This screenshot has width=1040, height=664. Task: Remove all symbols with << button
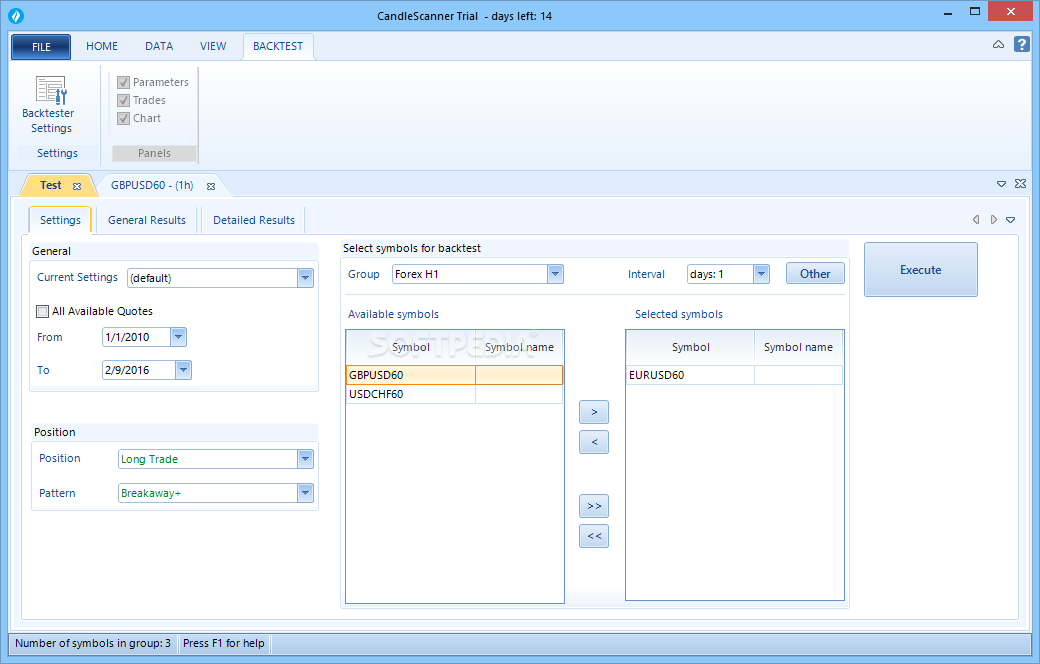(x=594, y=536)
